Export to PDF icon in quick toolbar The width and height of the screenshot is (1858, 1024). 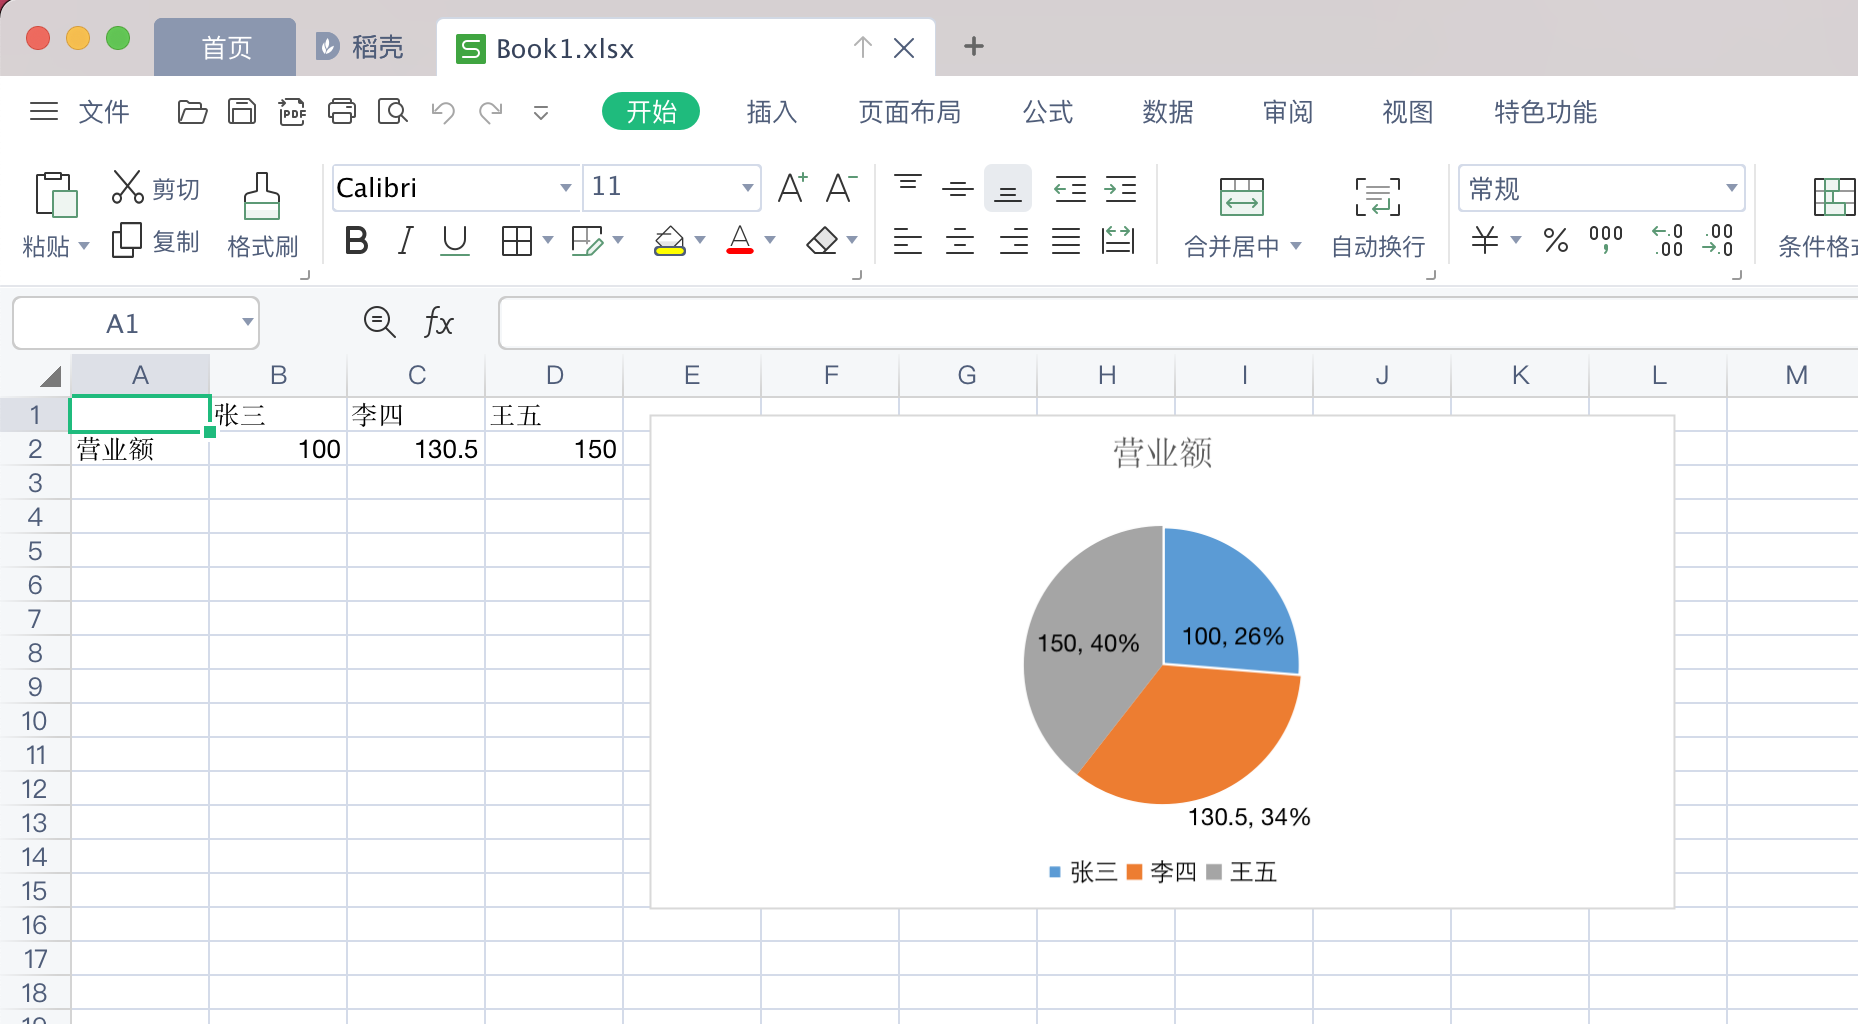point(292,111)
